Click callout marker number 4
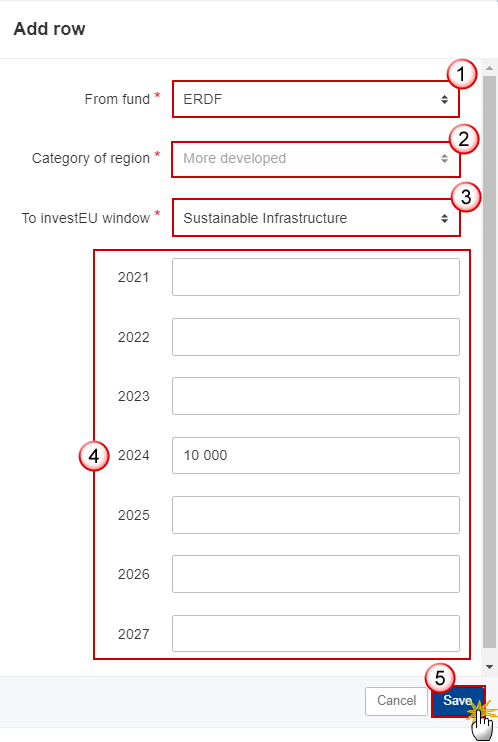Screen dimensions: 498x742 tap(94, 456)
